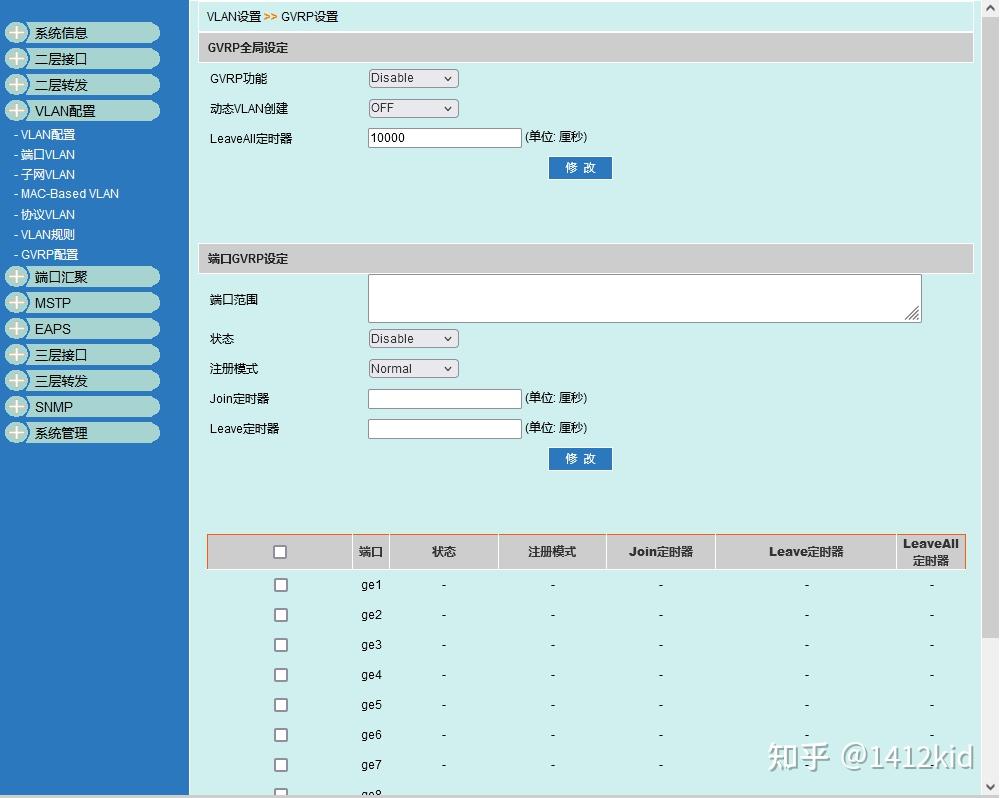Check the ge6 port checkbox

click(x=280, y=735)
